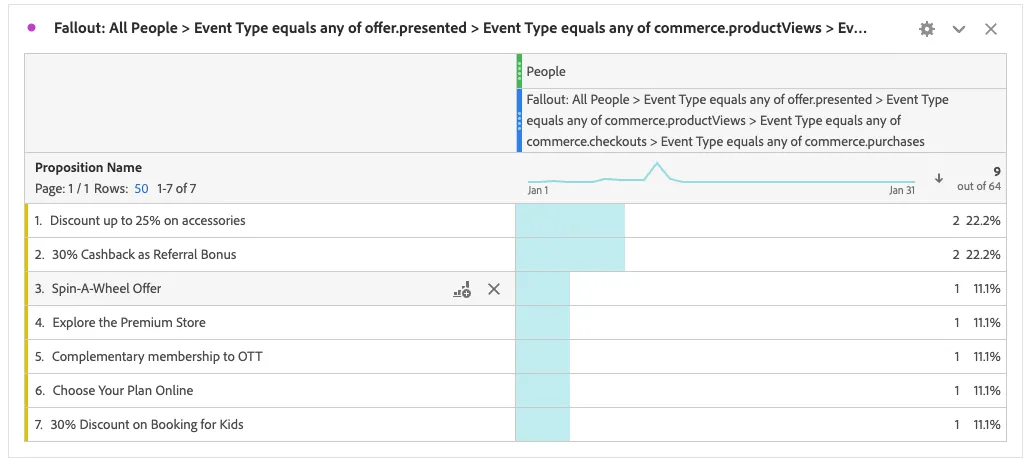Click the sort descending arrow in the People column

(x=939, y=178)
